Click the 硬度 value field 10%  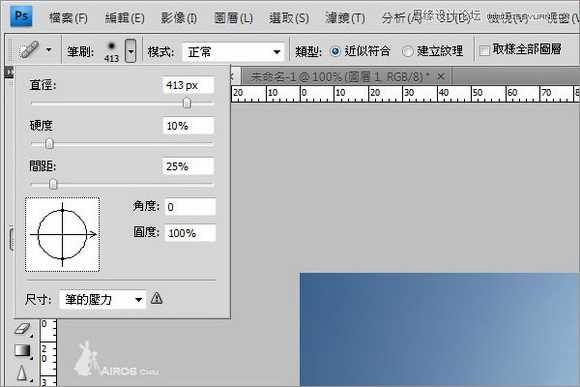(188, 126)
